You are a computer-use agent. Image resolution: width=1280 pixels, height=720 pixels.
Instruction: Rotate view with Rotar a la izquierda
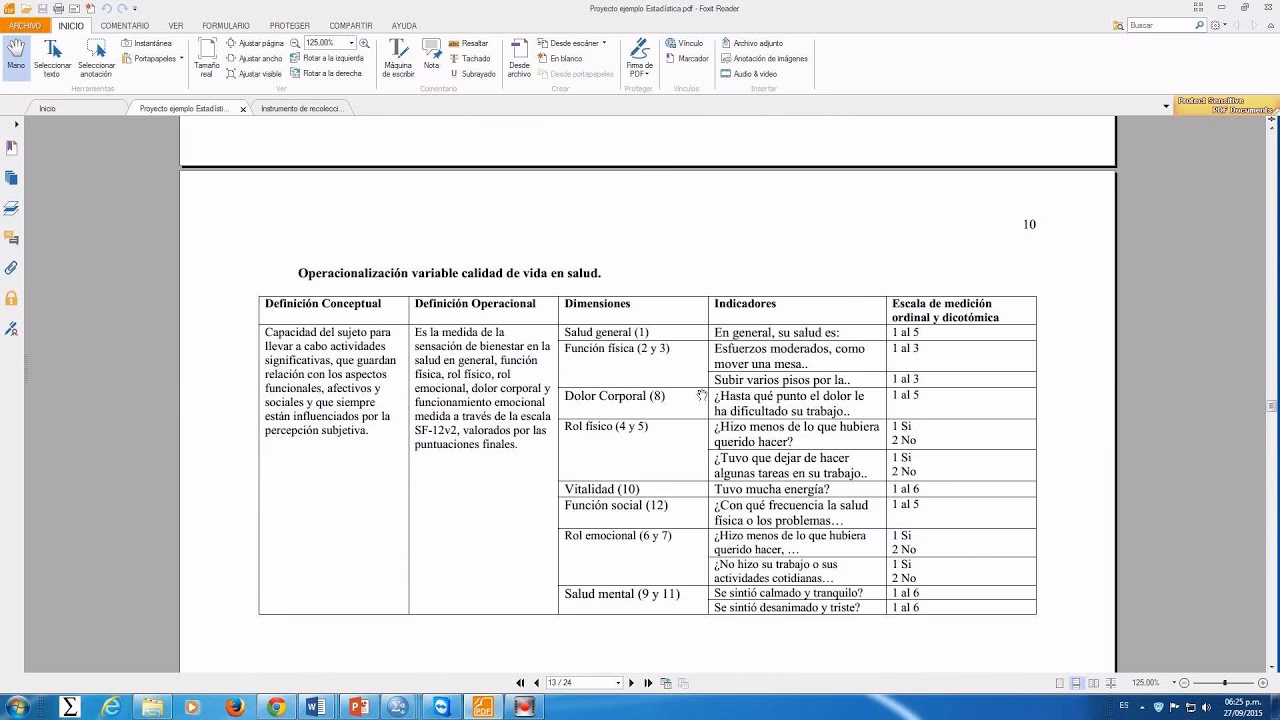click(x=326, y=58)
